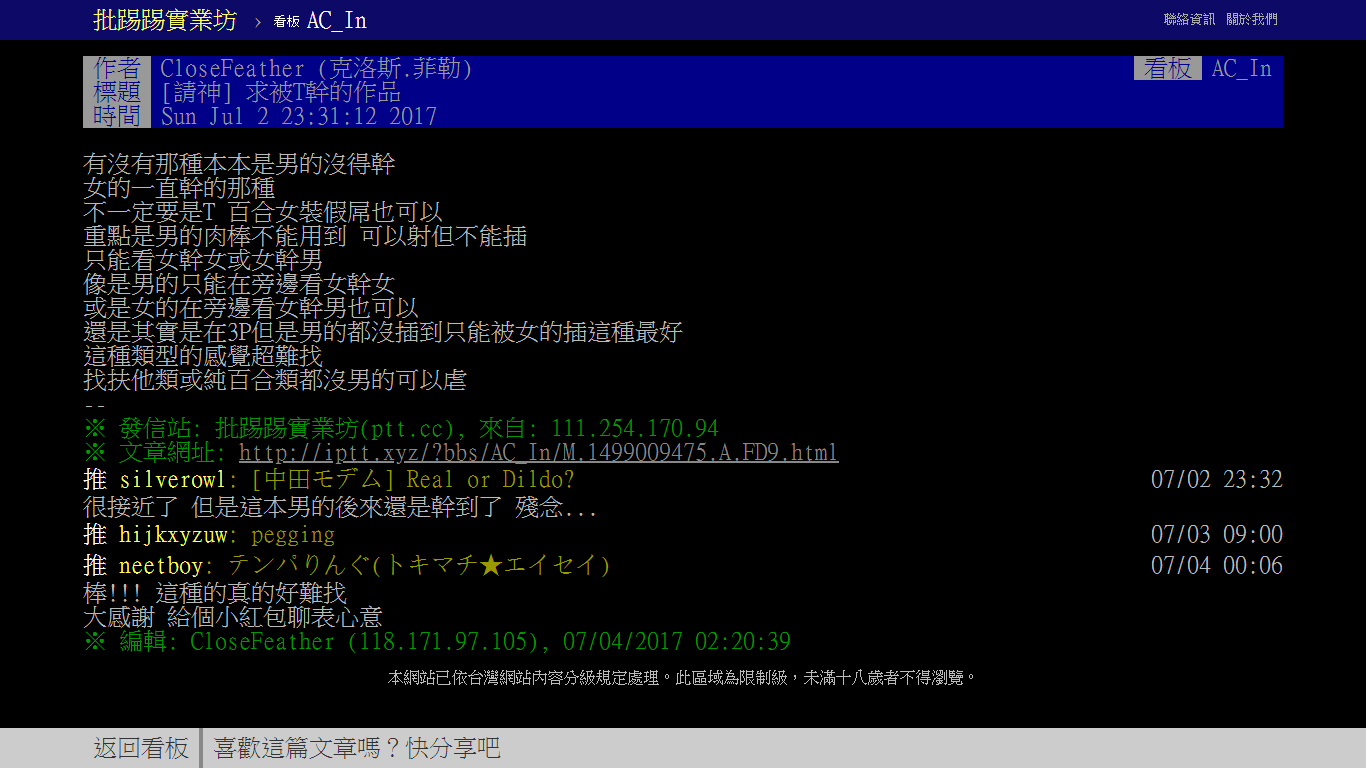Select the commenter username silverowl
Screen dimensions: 1366x768
[x=173, y=479]
